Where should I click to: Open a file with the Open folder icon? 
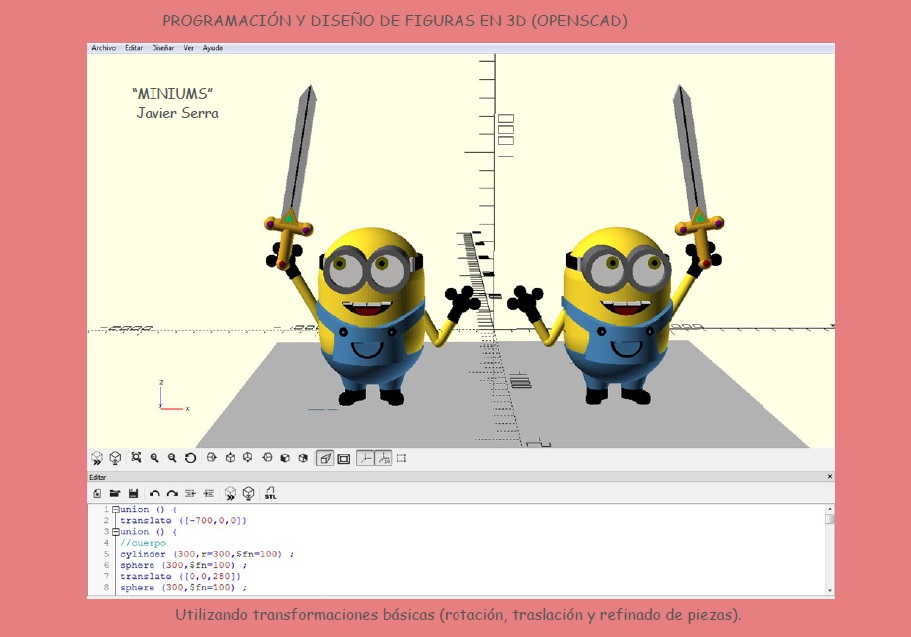click(x=115, y=492)
